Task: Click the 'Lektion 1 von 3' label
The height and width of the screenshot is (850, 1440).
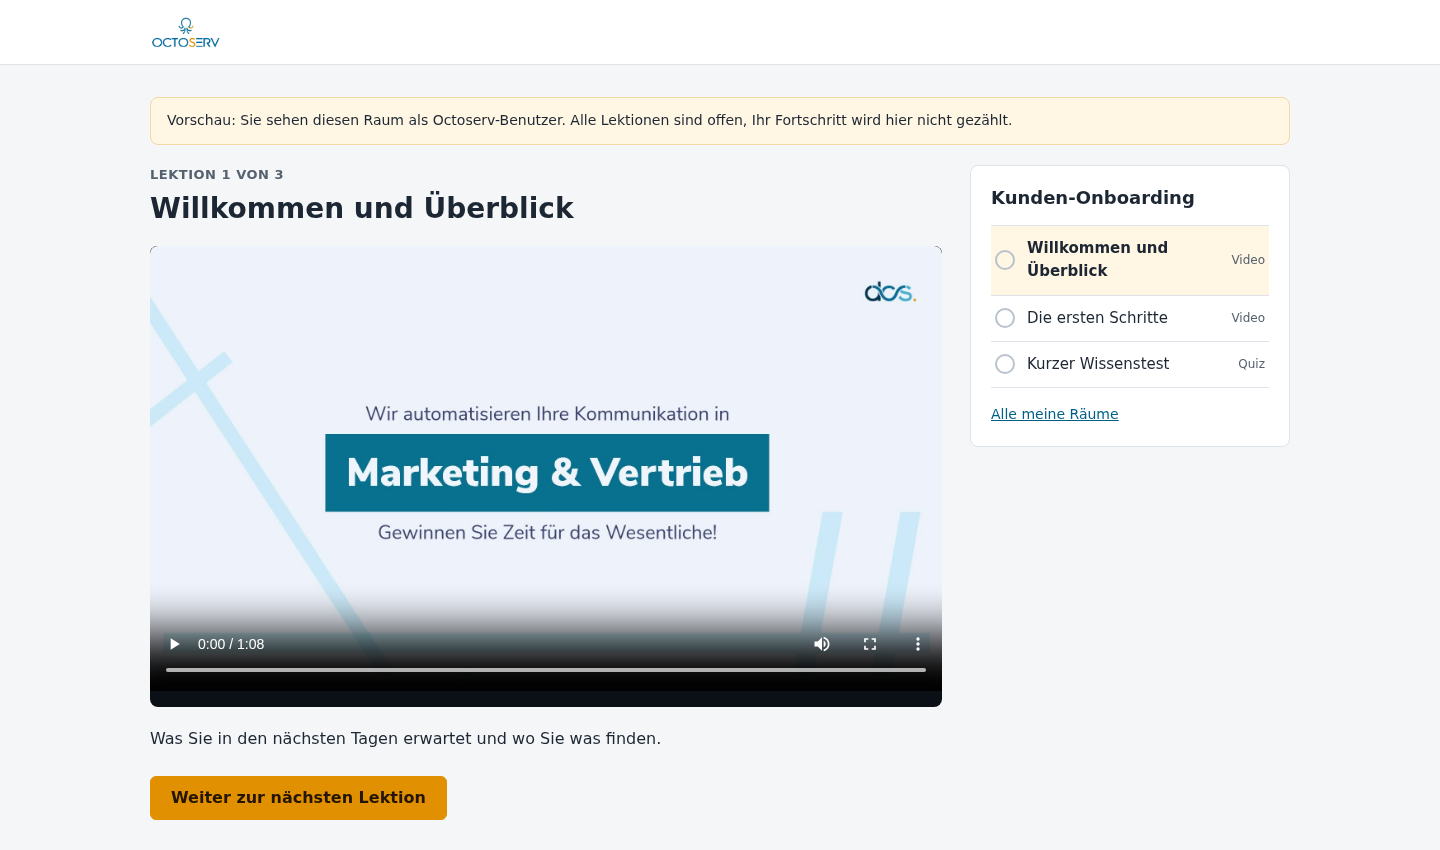Action: pyautogui.click(x=217, y=174)
